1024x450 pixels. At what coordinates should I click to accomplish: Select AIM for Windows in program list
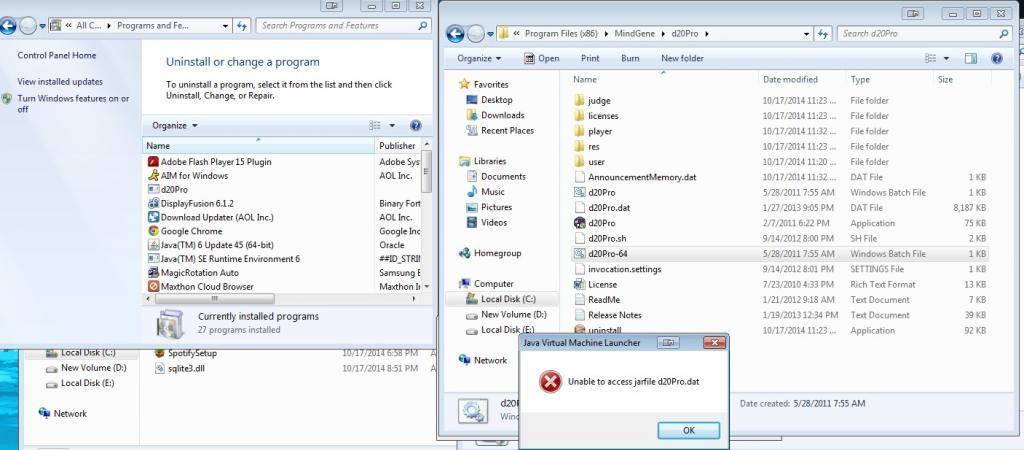click(x=194, y=176)
